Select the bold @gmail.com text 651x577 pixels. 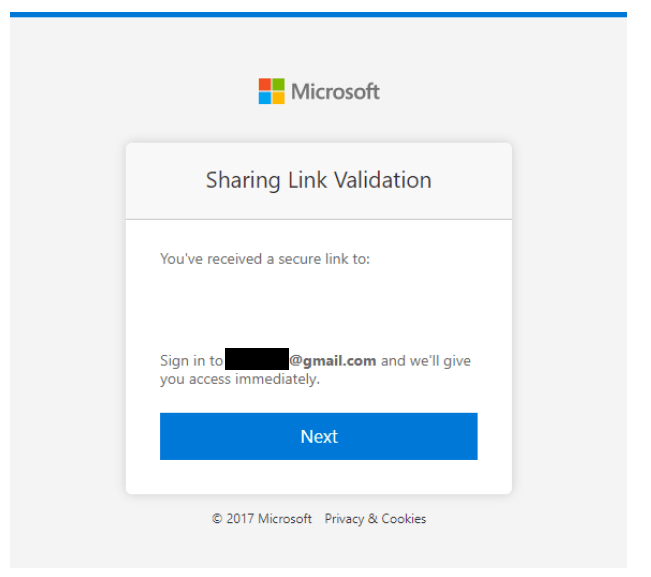pos(333,361)
